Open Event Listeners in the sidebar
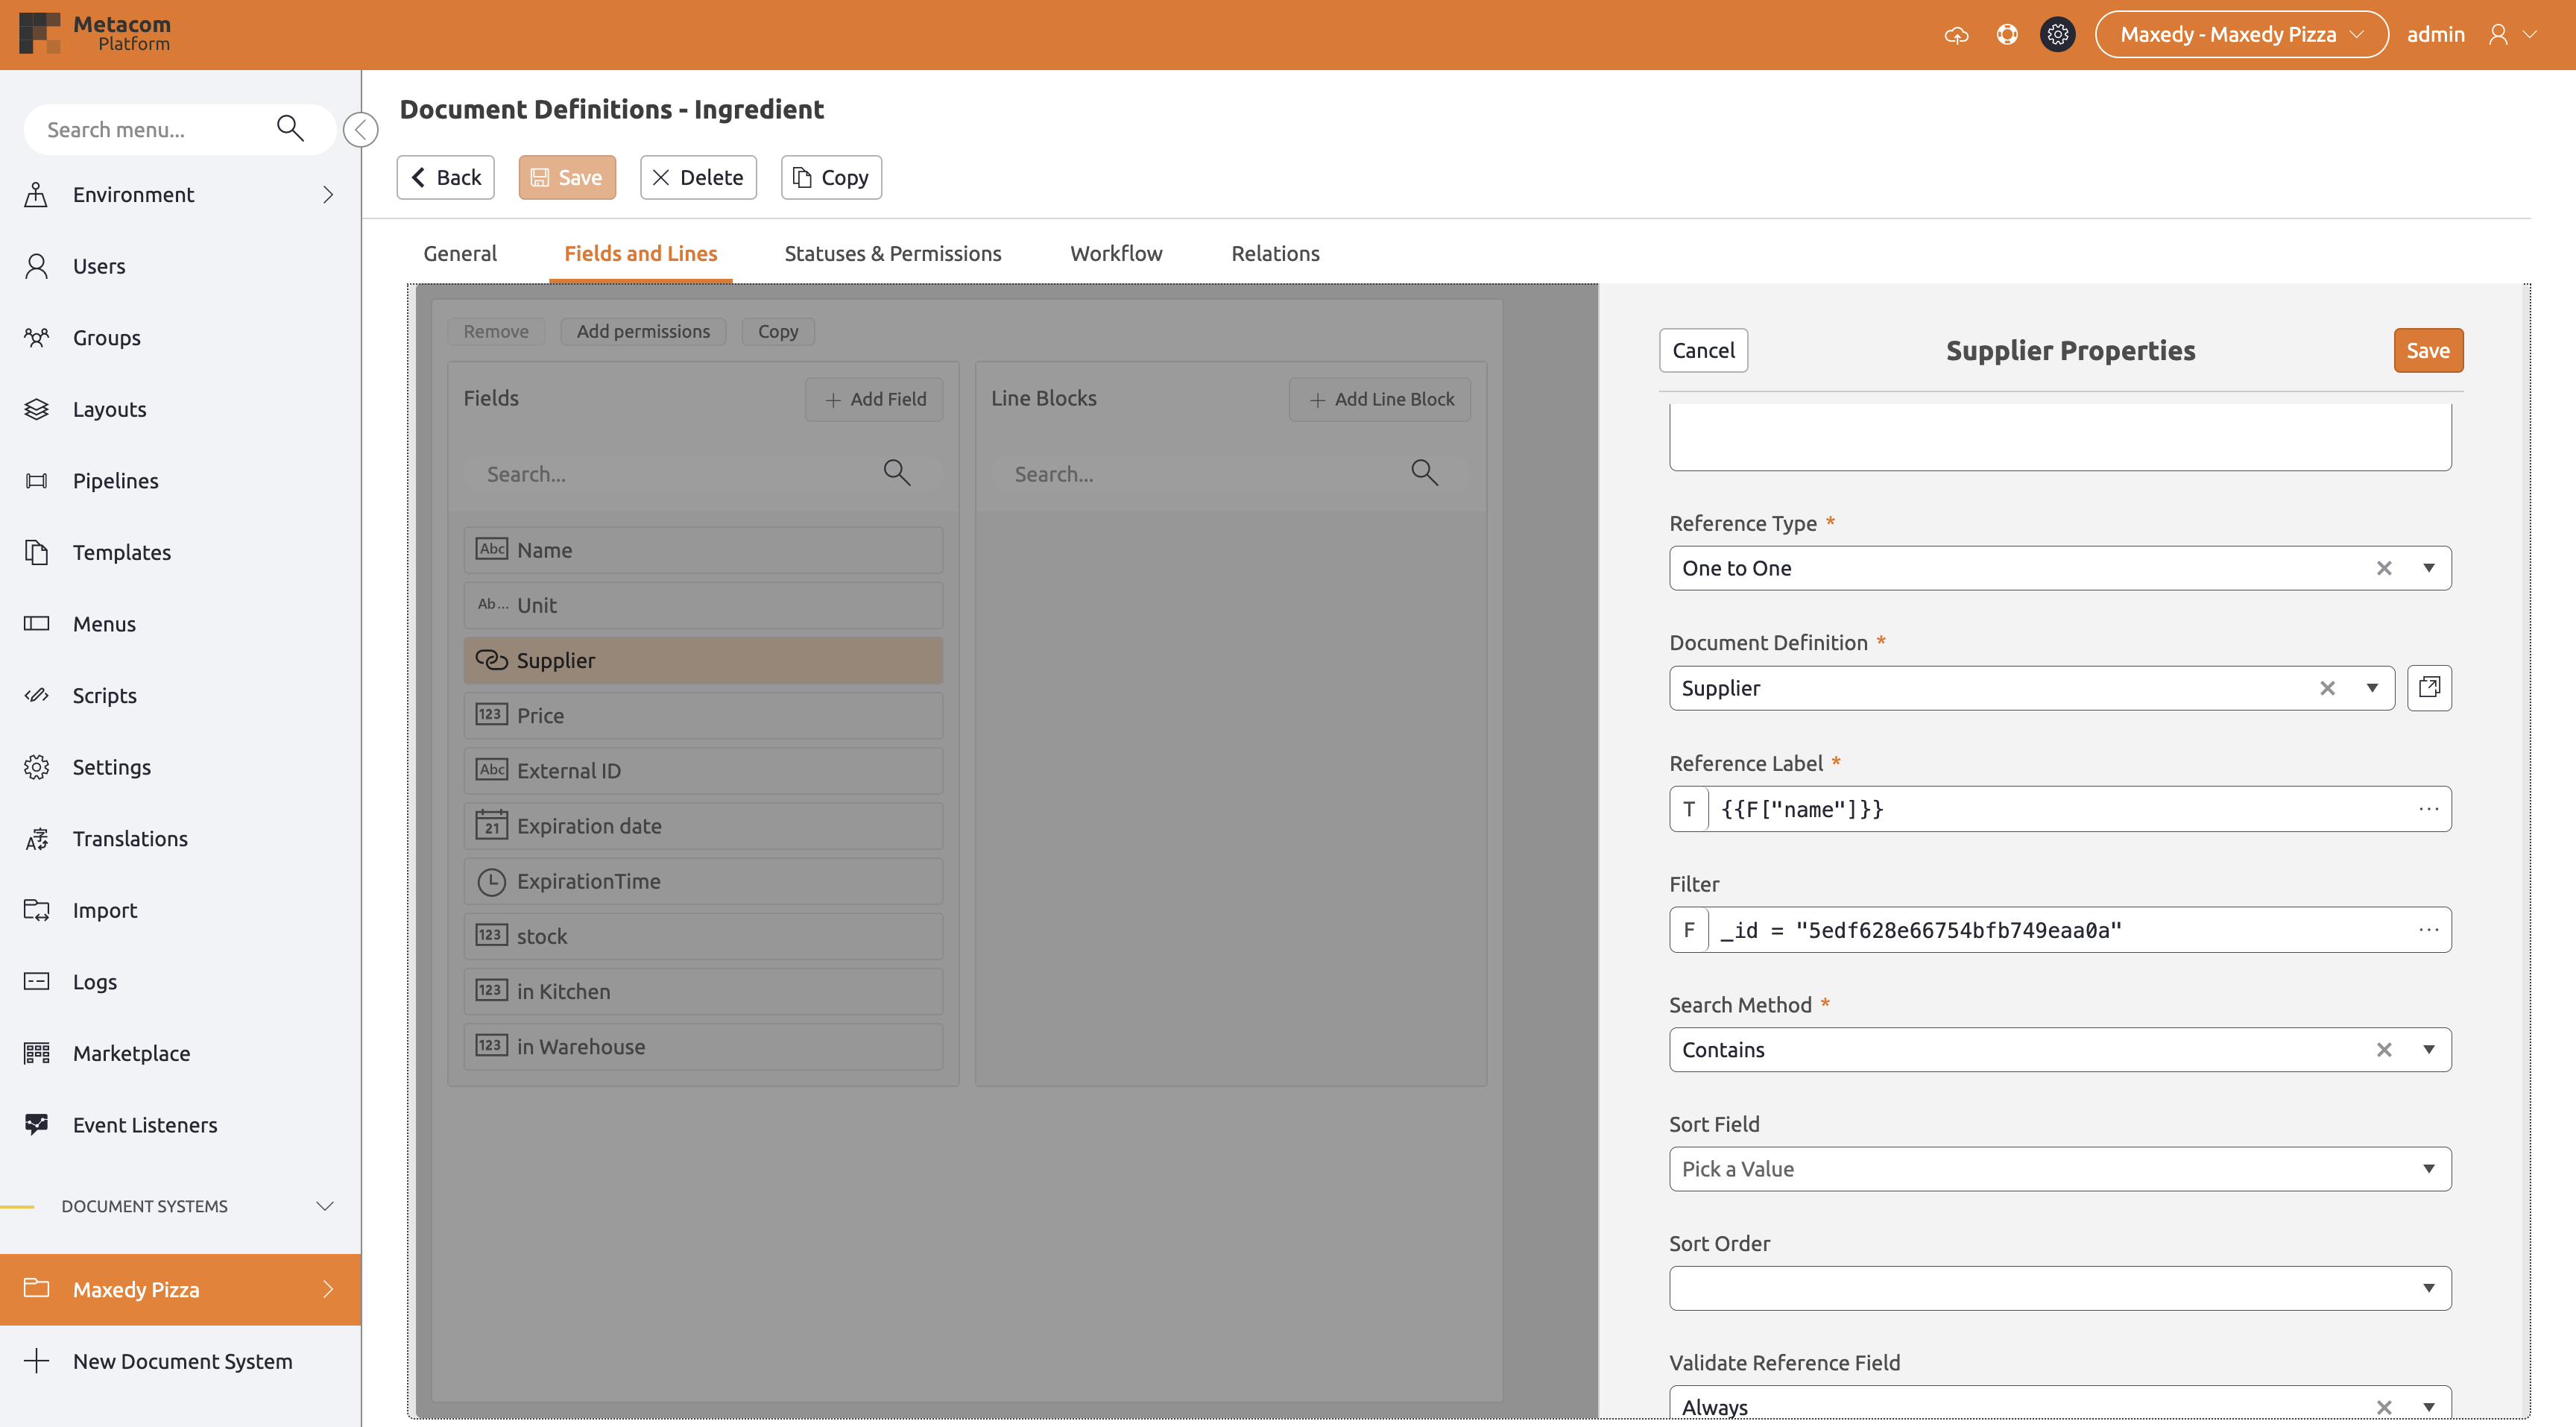 click(x=180, y=1125)
